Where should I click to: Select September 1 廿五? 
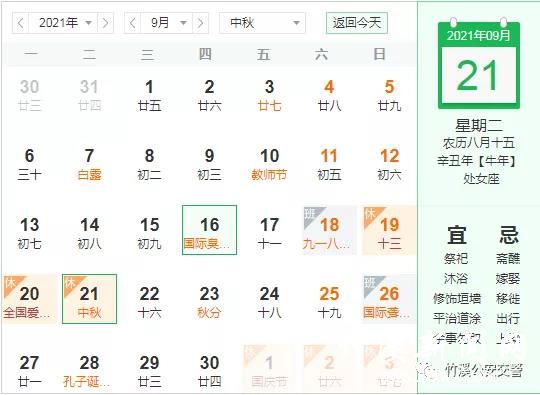click(149, 95)
